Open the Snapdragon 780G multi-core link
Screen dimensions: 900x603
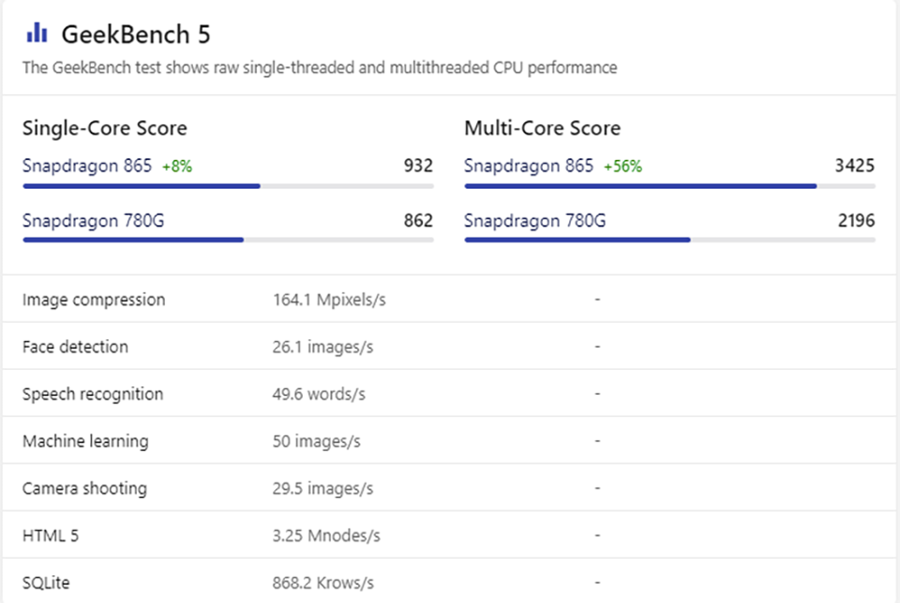[x=534, y=221]
